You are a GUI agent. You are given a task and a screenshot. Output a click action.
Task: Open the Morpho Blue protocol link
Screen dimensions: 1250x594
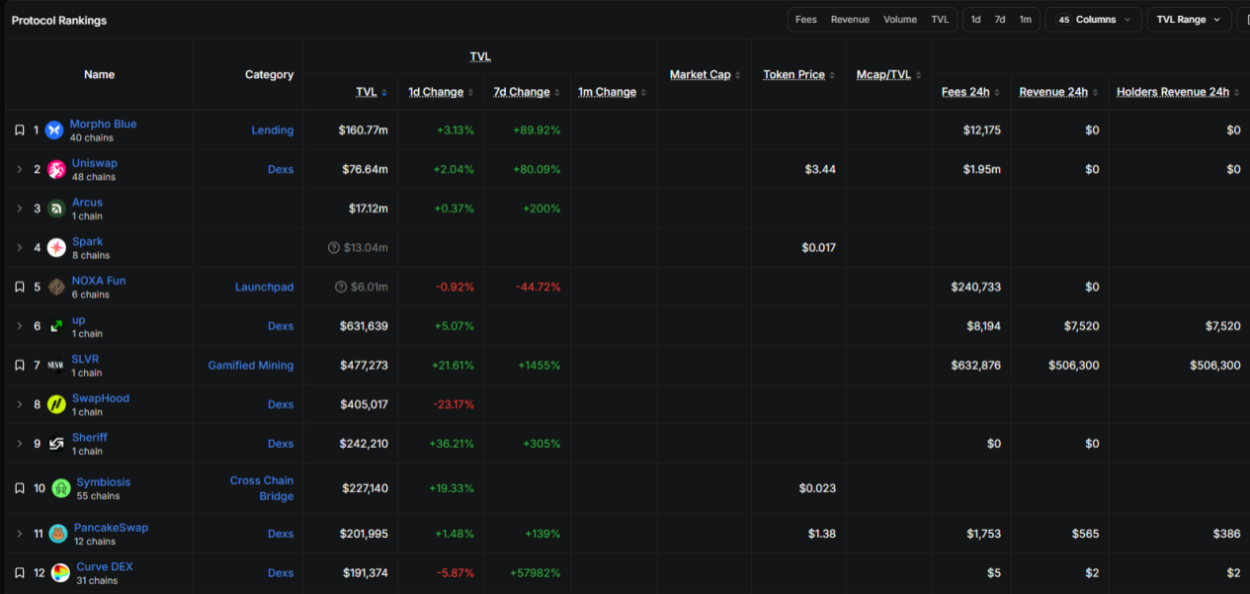[x=103, y=124]
